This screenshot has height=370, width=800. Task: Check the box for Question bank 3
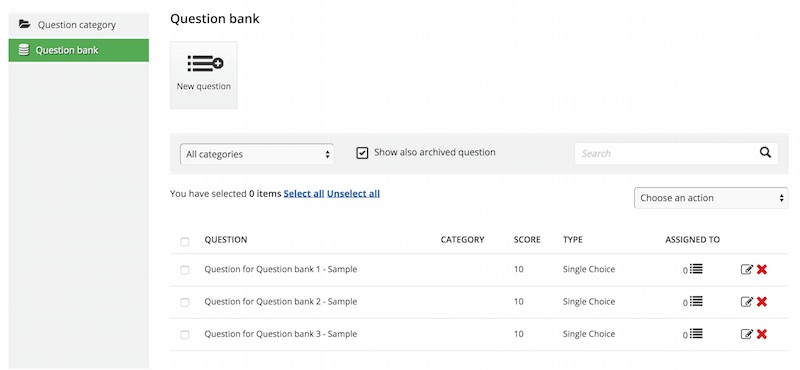point(185,335)
